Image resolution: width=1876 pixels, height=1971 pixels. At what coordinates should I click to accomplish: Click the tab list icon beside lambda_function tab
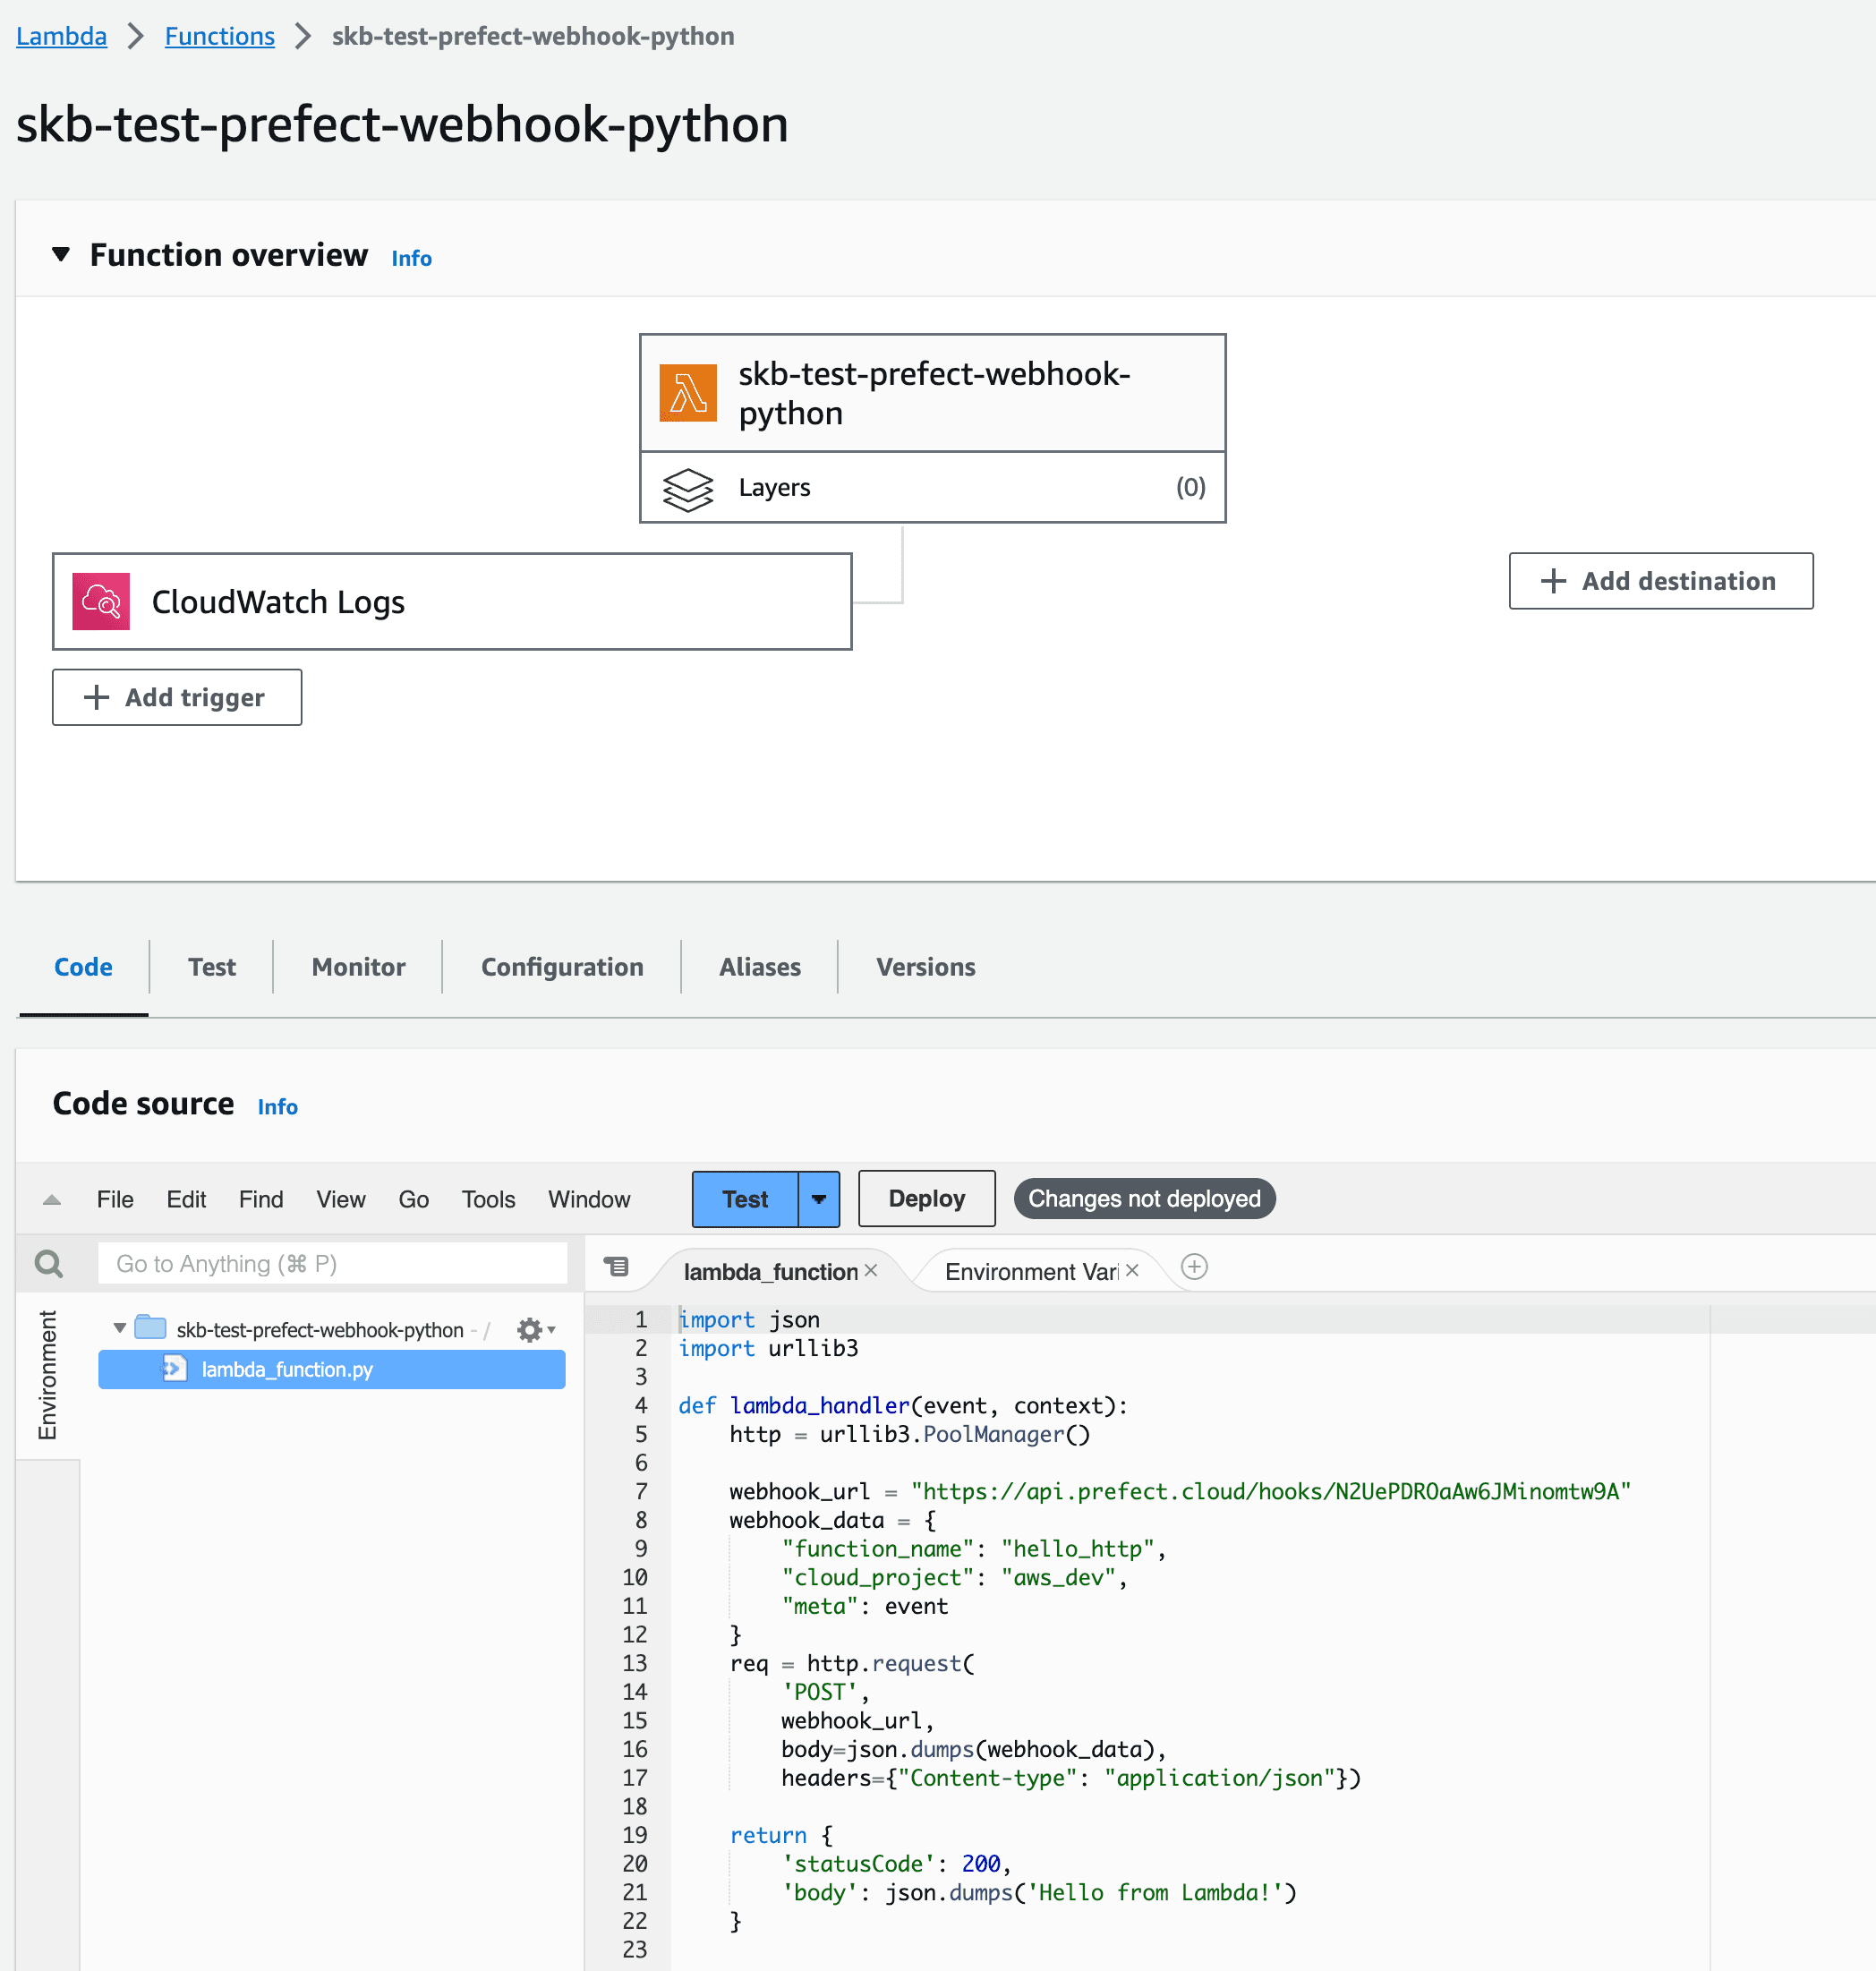point(617,1267)
